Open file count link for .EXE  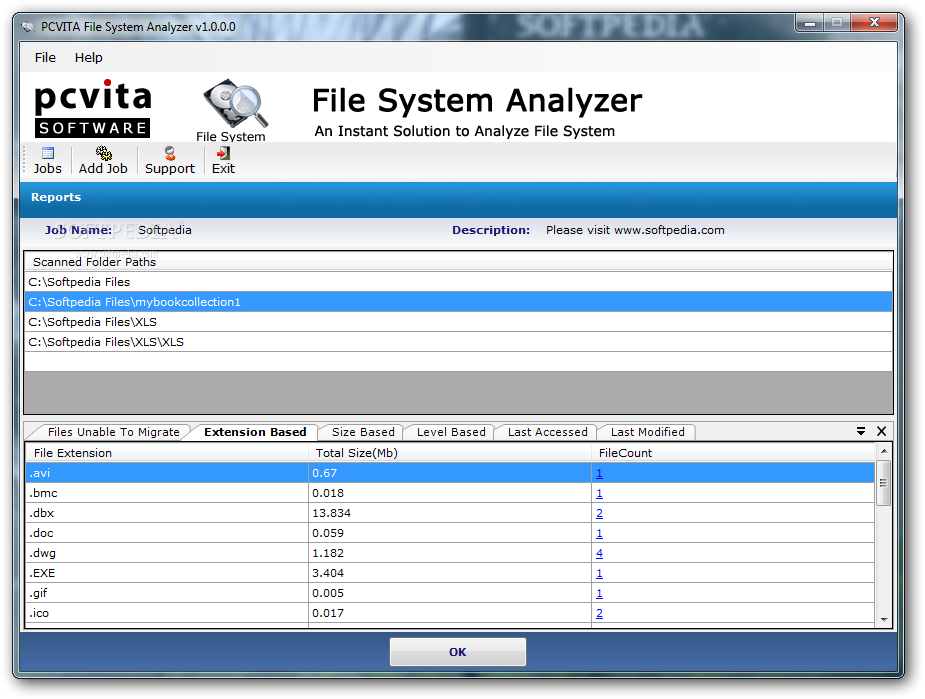599,573
